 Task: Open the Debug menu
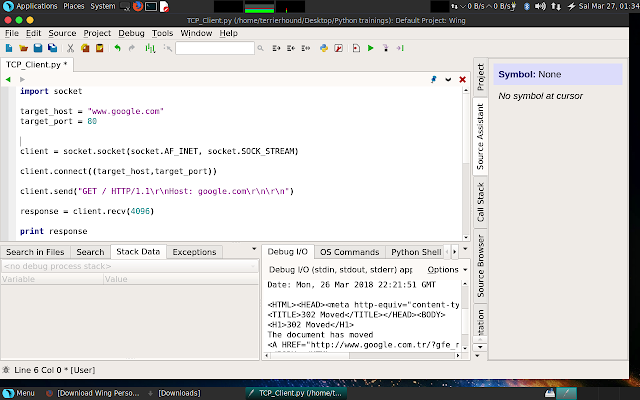point(131,33)
